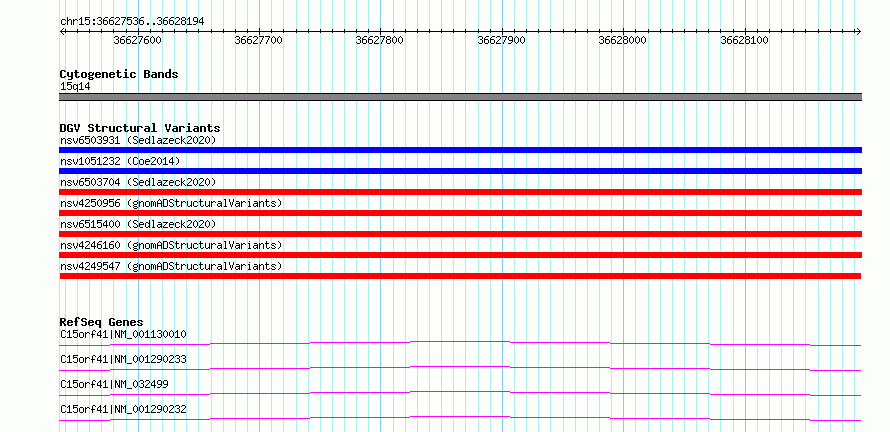This screenshot has height=432, width=890.
Task: Open variant label nsv4249547 (gnomADStructuralVariants)
Action: 171,266
